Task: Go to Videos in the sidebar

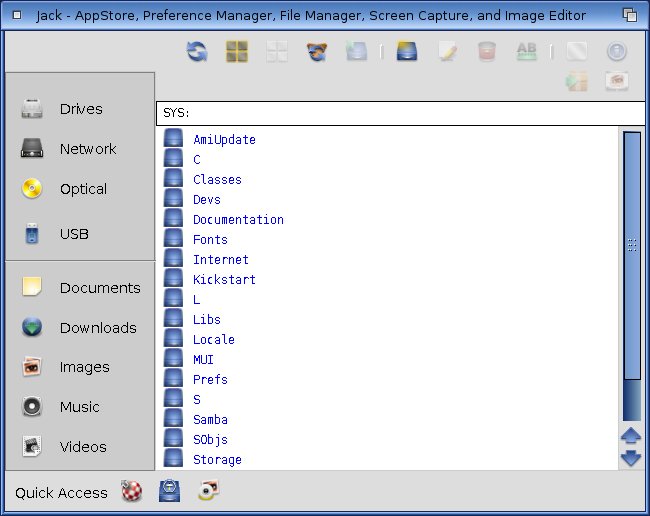Action: (64, 447)
